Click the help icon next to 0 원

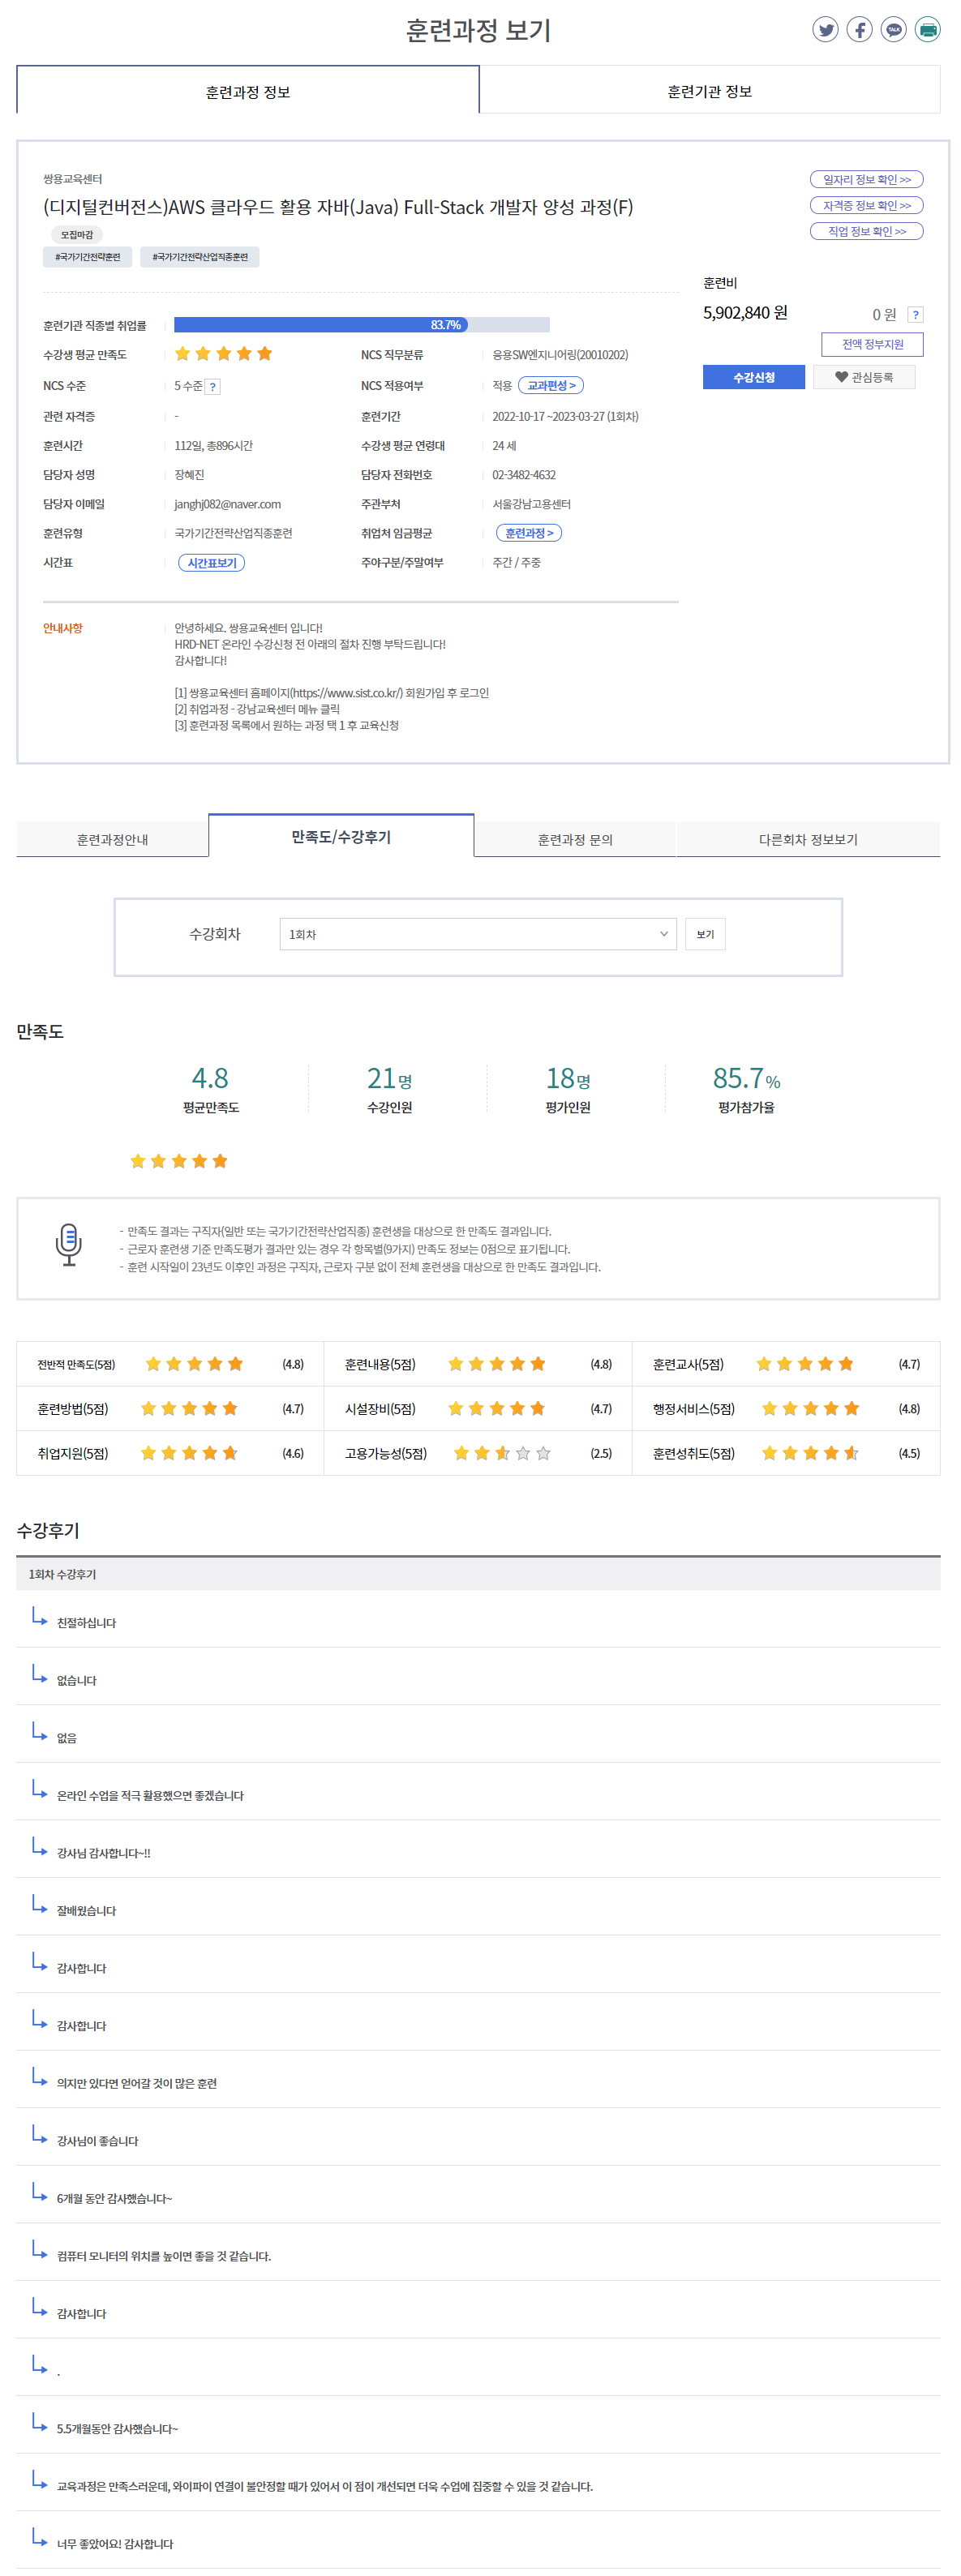(x=914, y=315)
